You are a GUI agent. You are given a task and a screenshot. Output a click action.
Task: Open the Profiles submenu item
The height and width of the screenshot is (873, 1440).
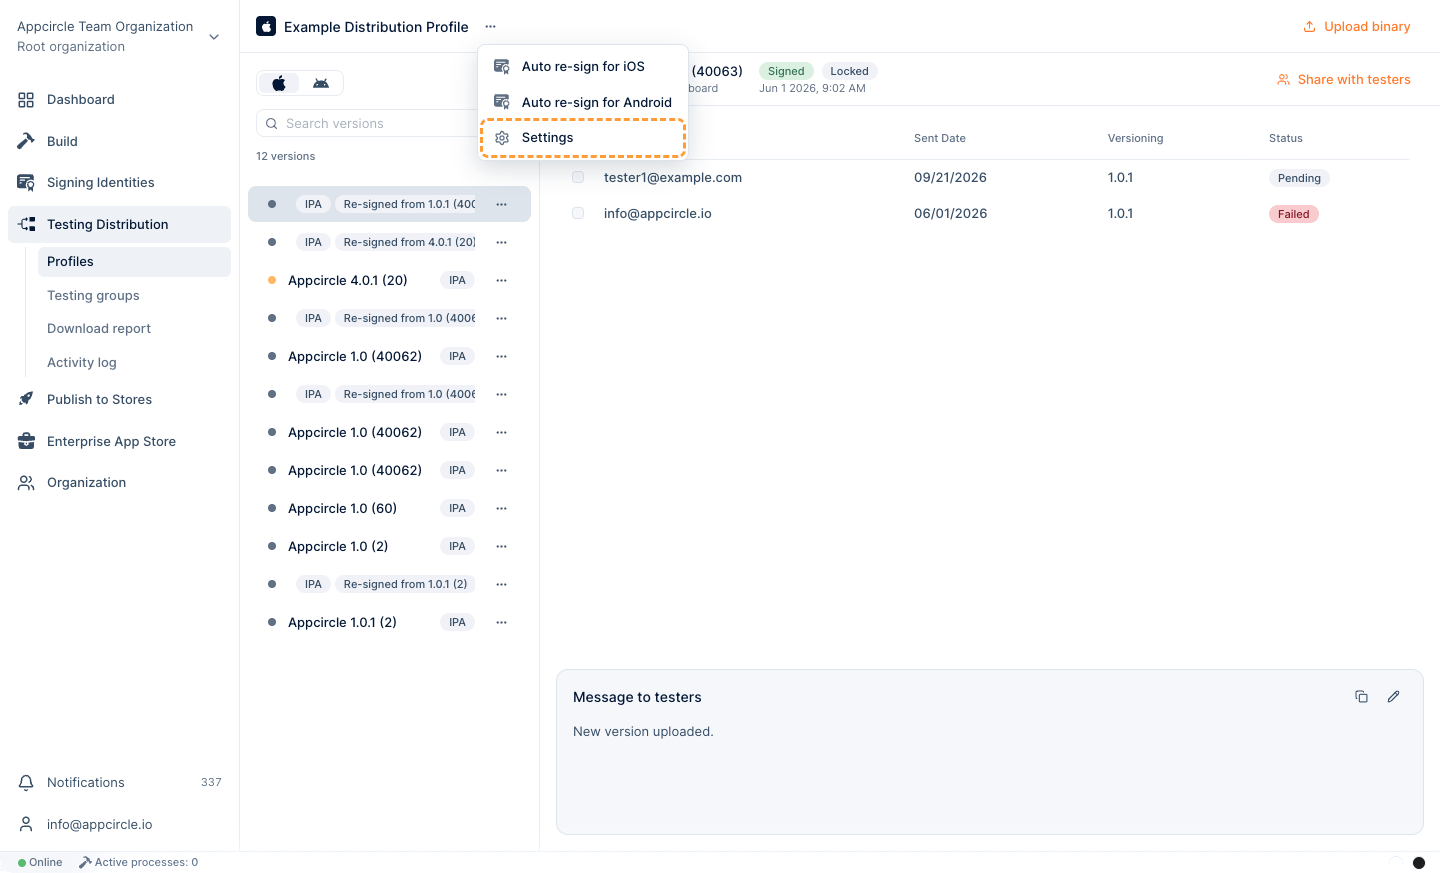134,262
